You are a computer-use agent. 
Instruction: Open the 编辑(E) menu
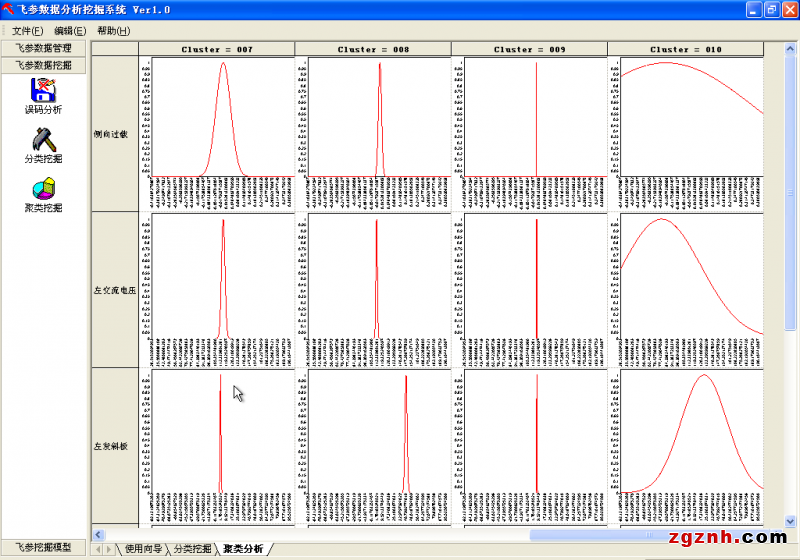(70, 31)
